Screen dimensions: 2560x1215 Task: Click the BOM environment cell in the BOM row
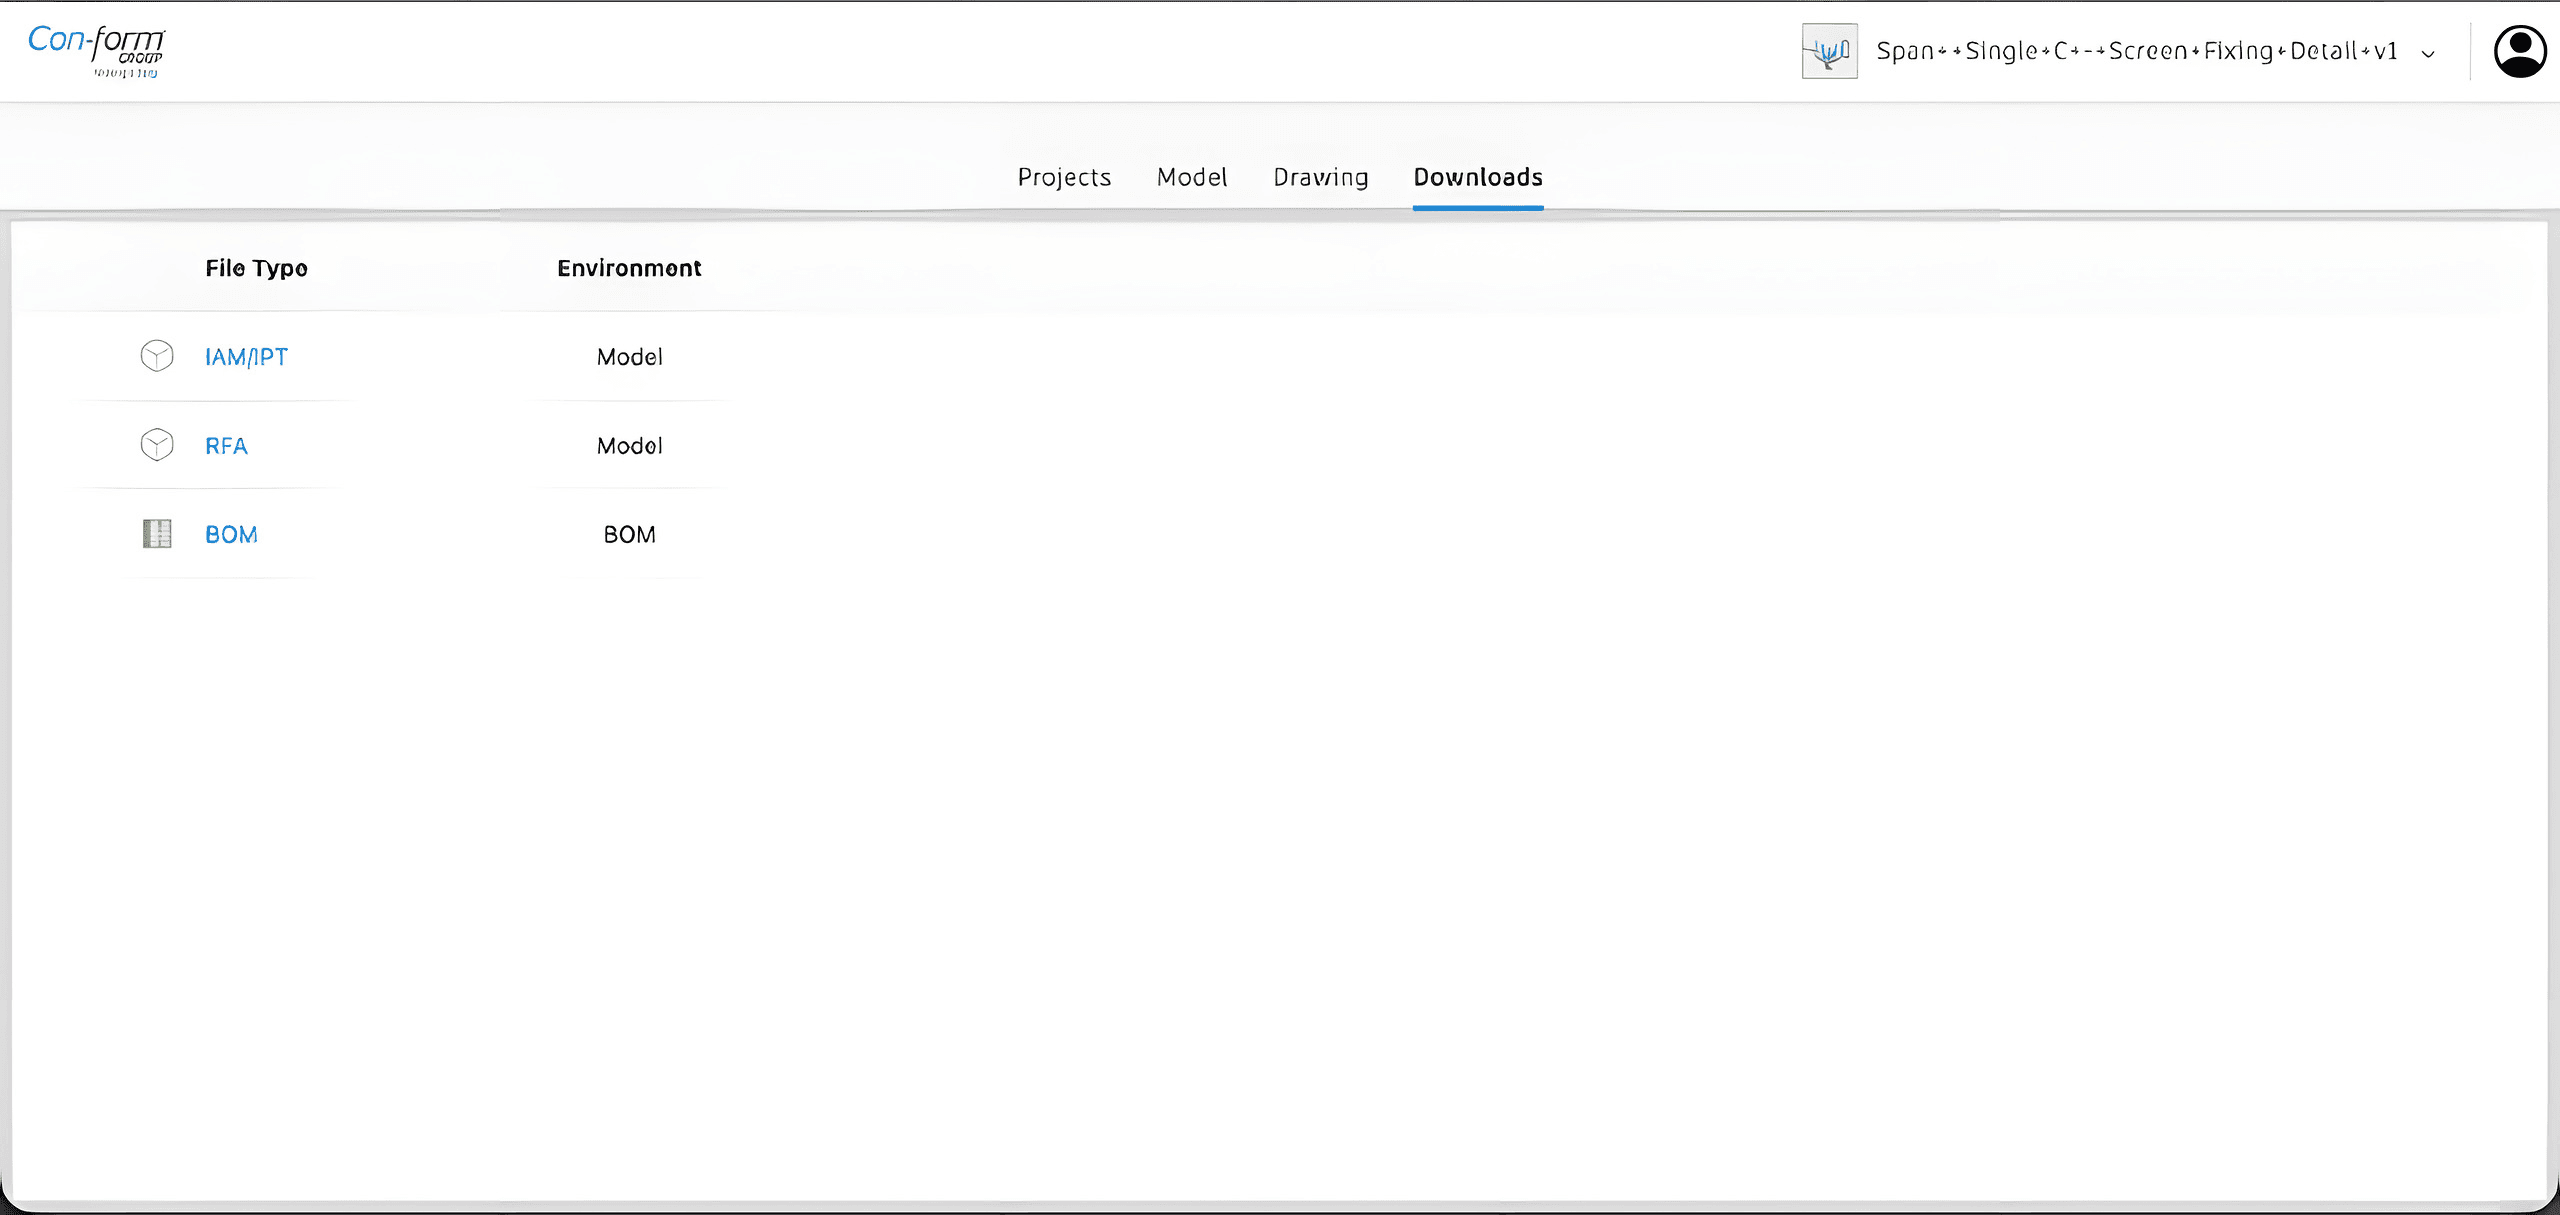coord(629,535)
